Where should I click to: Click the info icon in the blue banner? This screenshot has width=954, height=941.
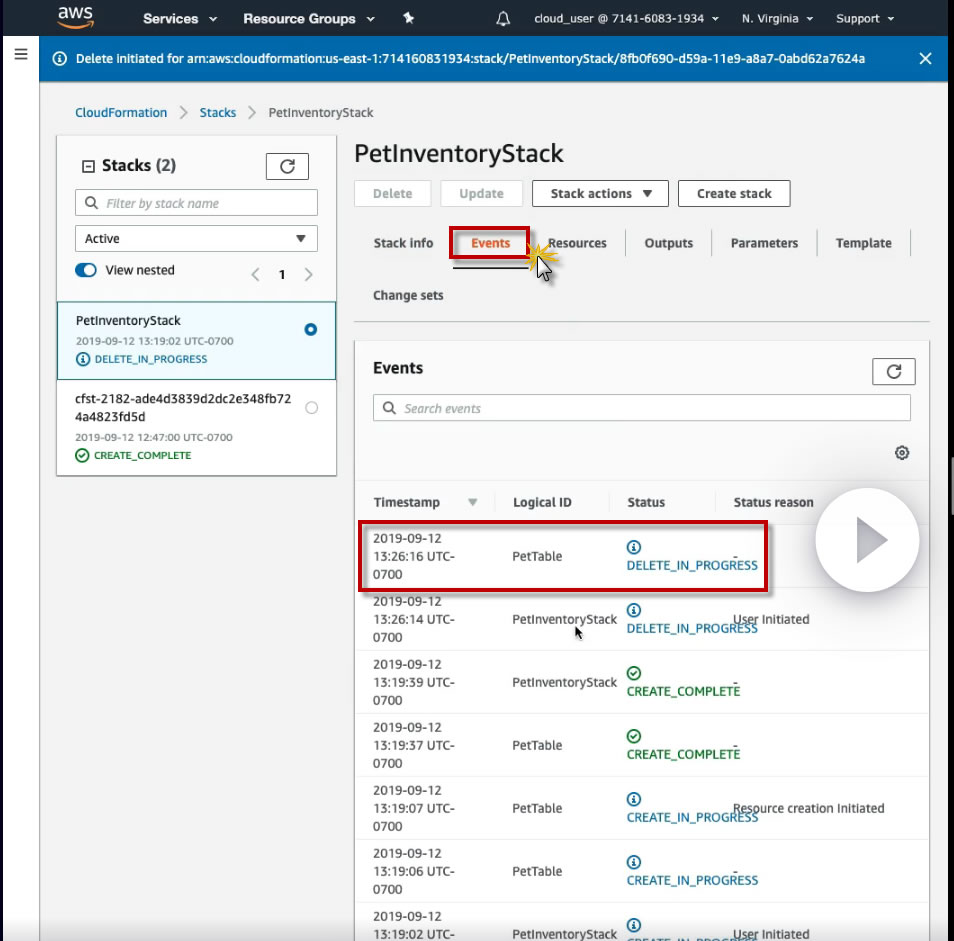pos(60,58)
